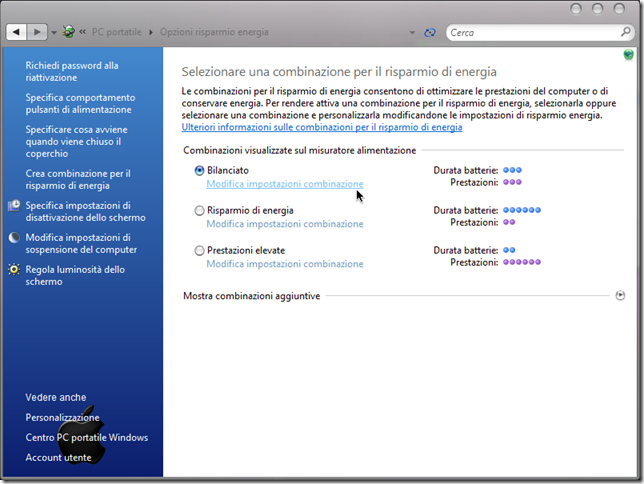Select the Bilanciato power plan
This screenshot has width=644, height=484.
click(x=199, y=171)
